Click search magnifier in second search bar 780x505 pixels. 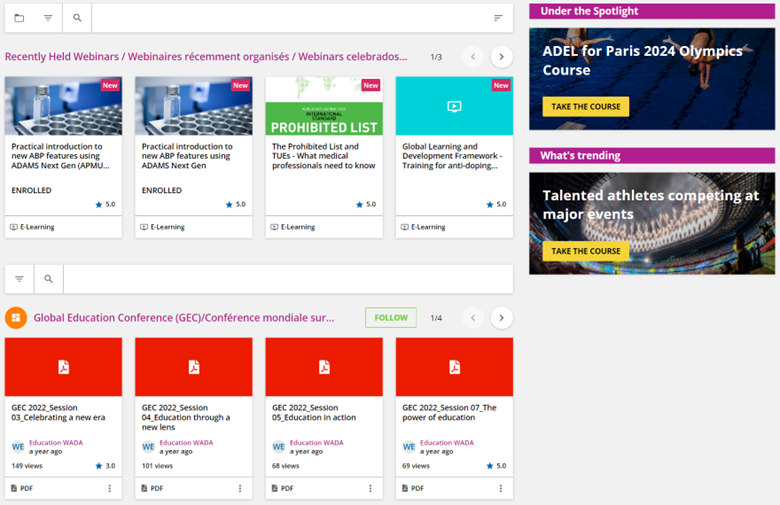(48, 279)
